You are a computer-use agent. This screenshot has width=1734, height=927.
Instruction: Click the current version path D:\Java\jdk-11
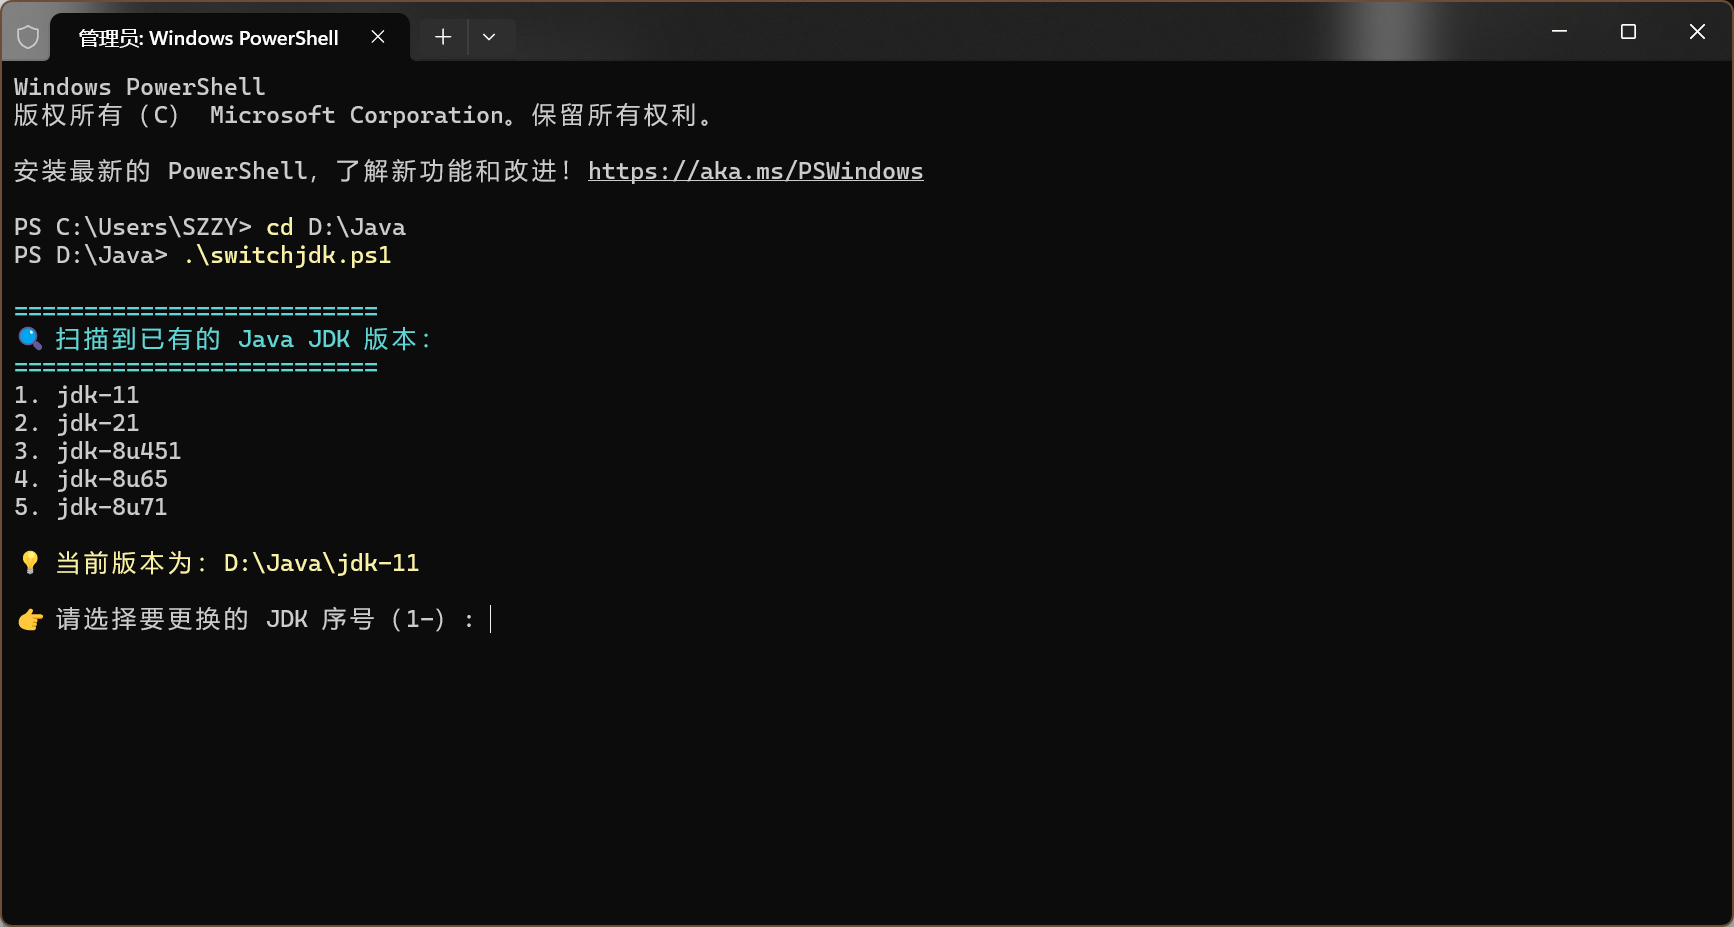(x=320, y=562)
